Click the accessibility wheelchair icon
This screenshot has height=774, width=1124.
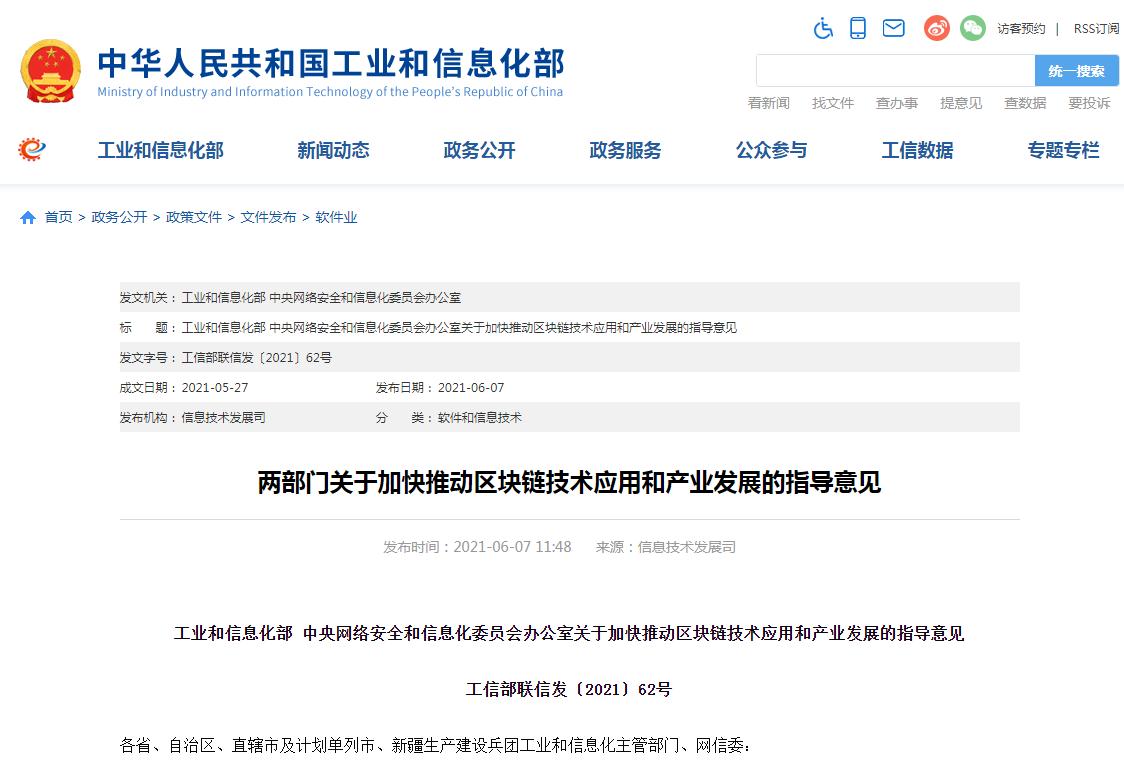(823, 28)
